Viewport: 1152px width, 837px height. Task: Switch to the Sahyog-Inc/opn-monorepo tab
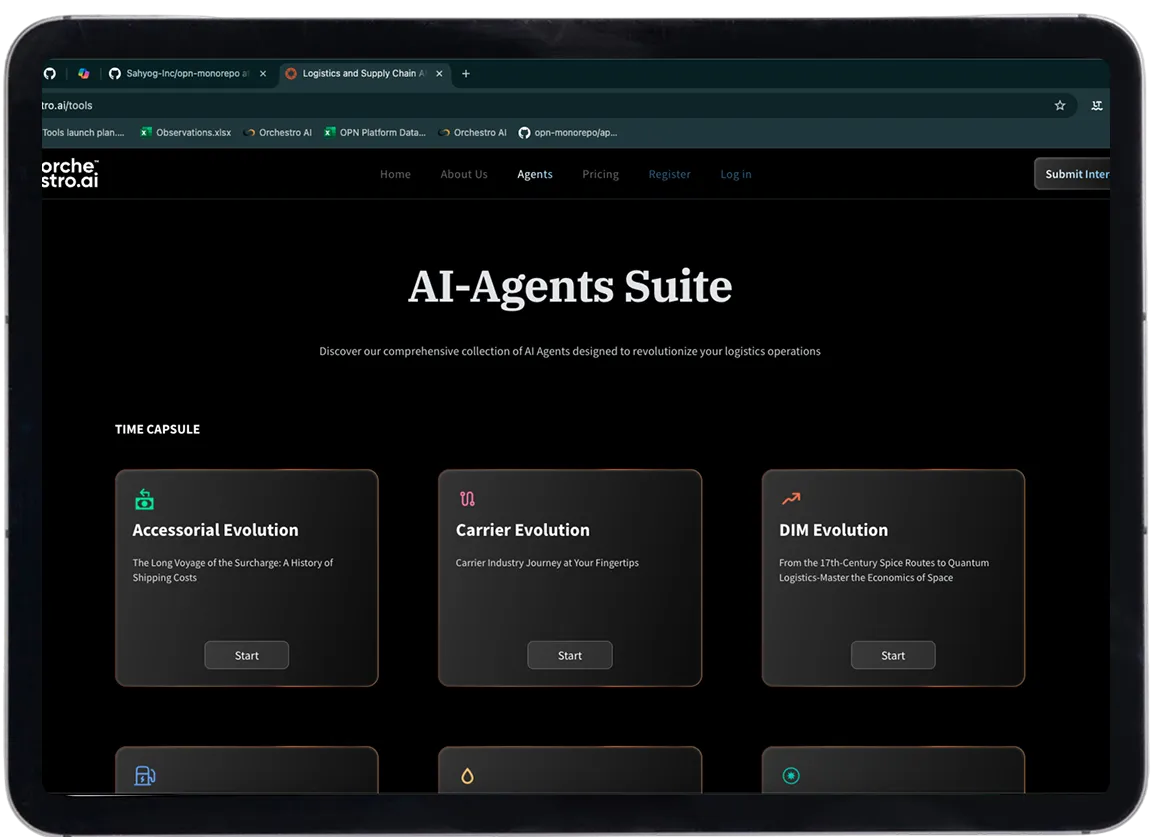[x=185, y=73]
